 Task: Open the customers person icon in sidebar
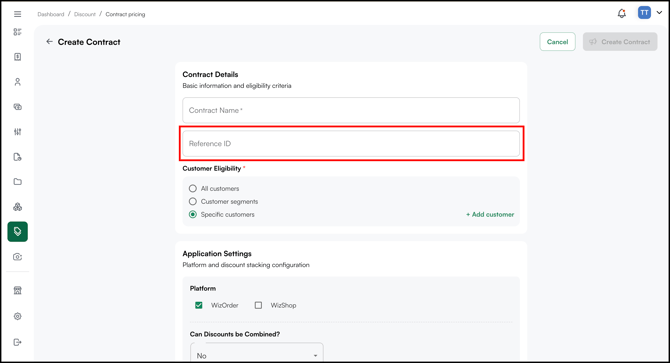coord(18,82)
